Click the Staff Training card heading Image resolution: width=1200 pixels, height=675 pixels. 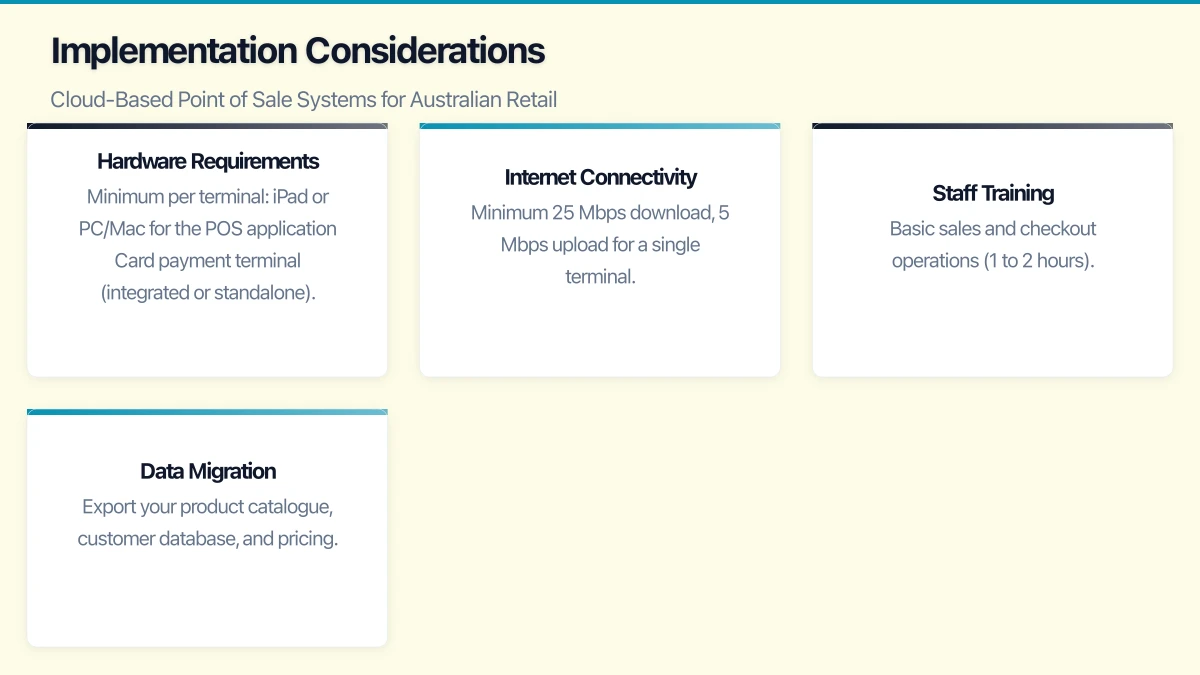(993, 193)
